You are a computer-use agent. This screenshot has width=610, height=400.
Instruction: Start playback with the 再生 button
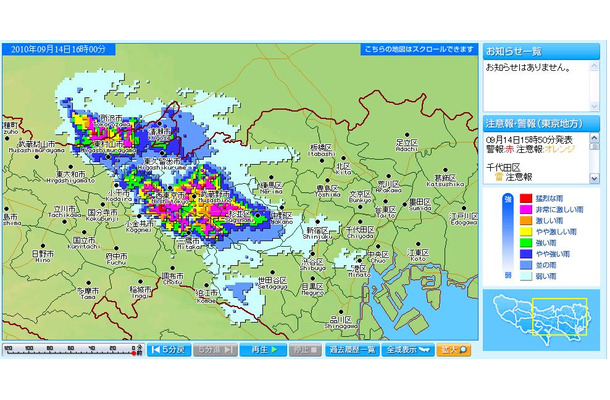(x=263, y=350)
